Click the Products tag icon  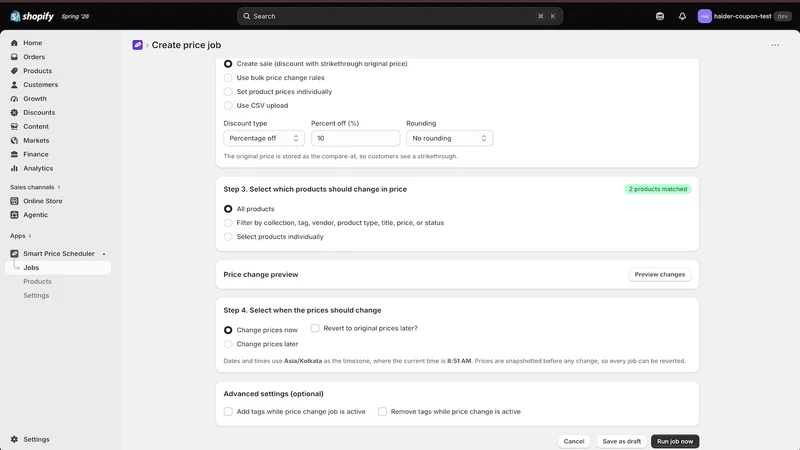point(14,71)
